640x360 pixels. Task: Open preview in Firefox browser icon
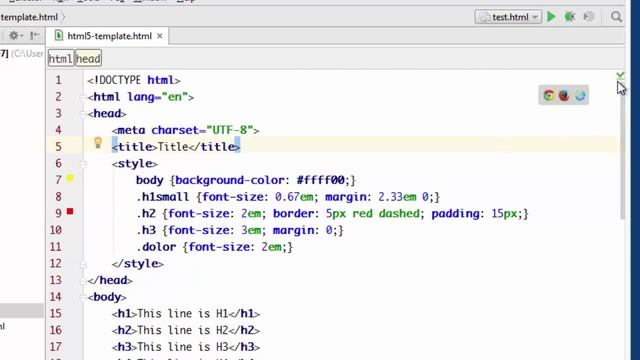[564, 96]
